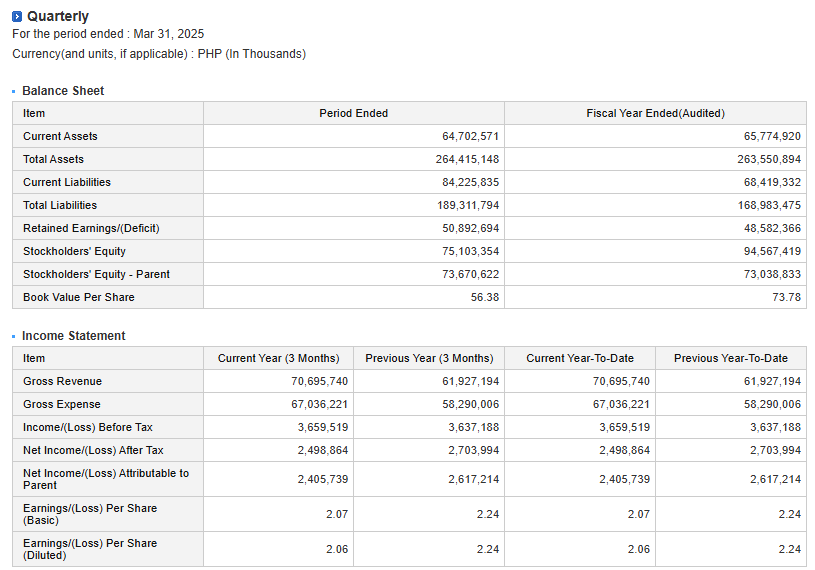Select the Total Assets row label
Screen dimensions: 815x570
[53, 159]
